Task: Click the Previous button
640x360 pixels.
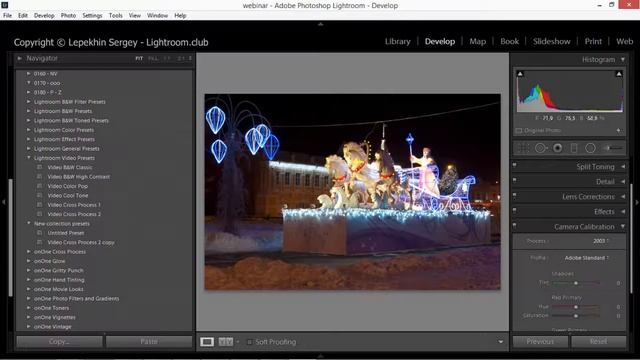Action: (540, 342)
